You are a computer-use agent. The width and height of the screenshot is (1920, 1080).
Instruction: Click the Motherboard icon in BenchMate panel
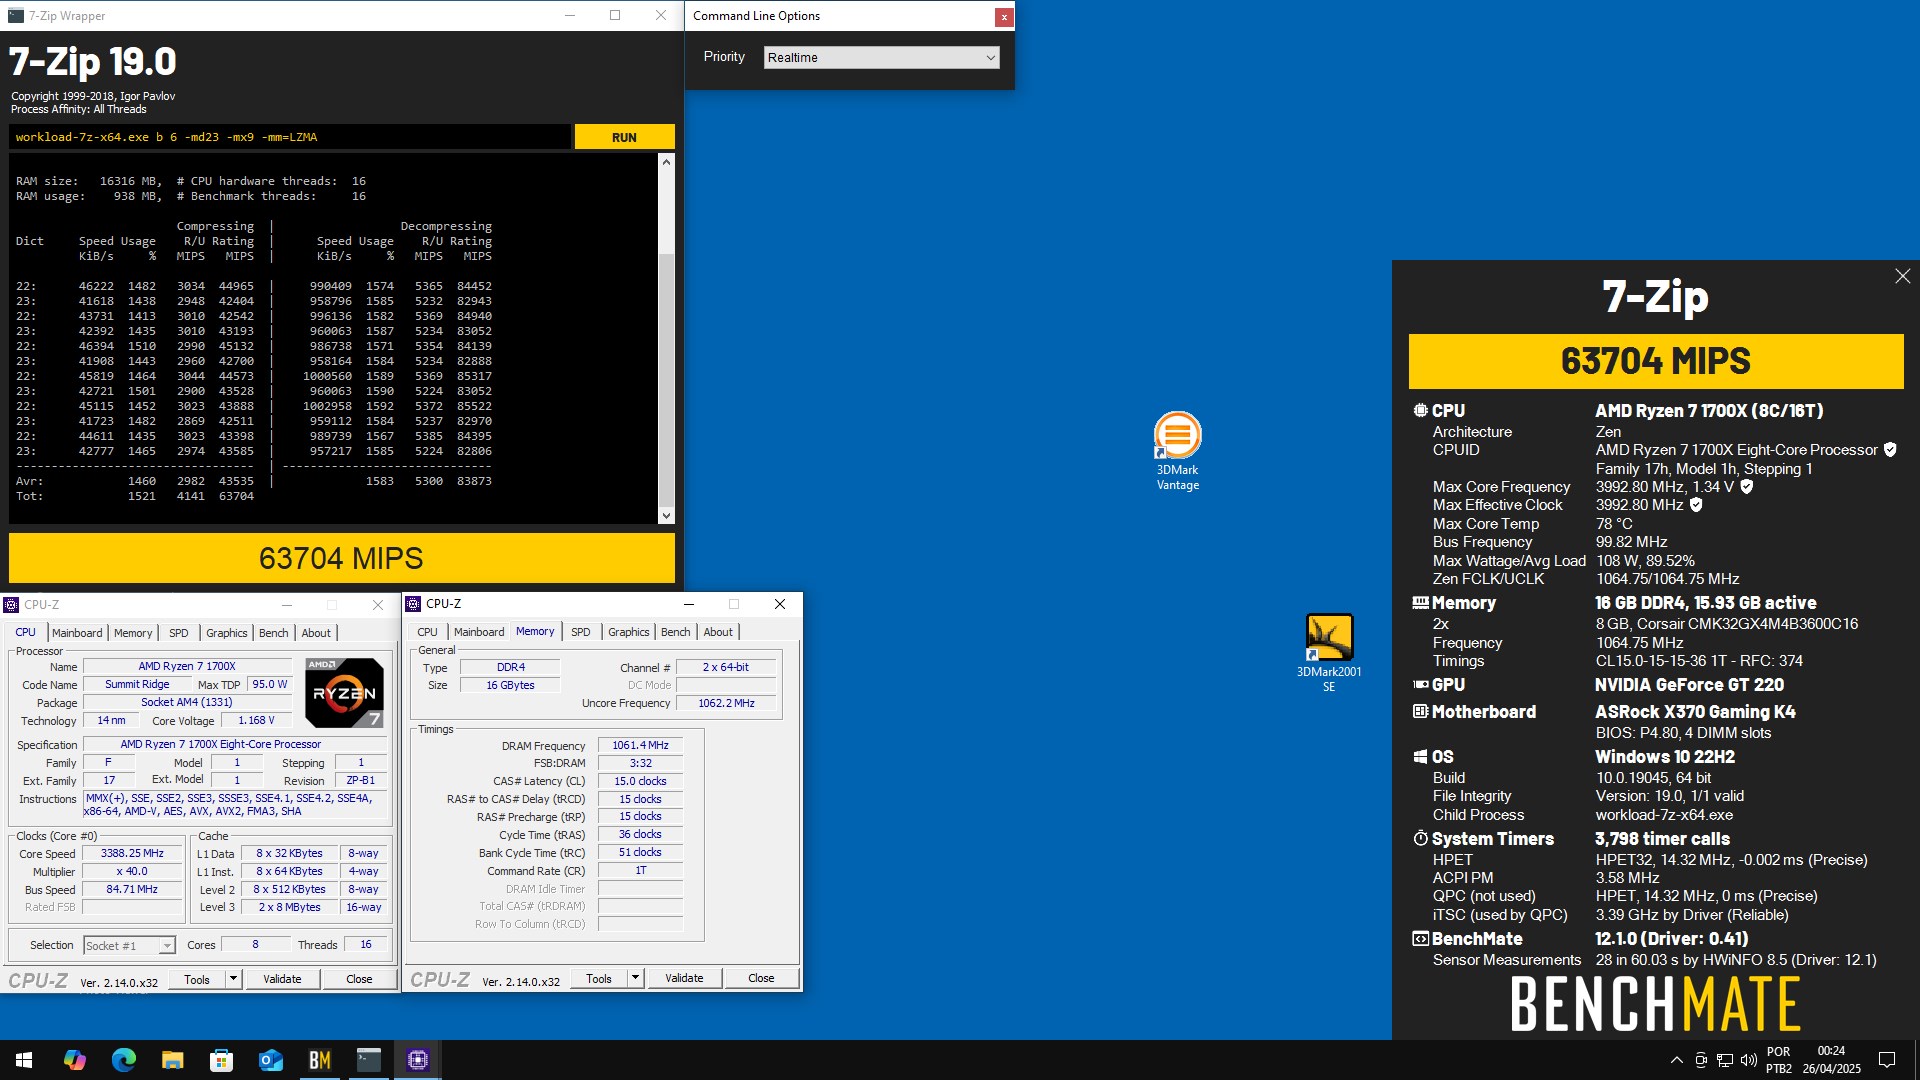[x=1420, y=711]
